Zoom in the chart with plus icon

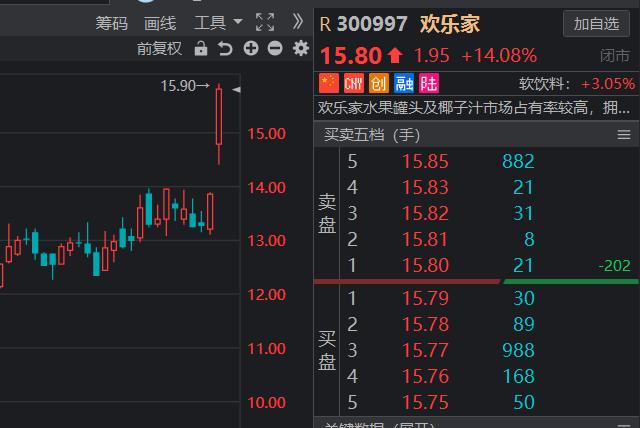click(x=251, y=48)
